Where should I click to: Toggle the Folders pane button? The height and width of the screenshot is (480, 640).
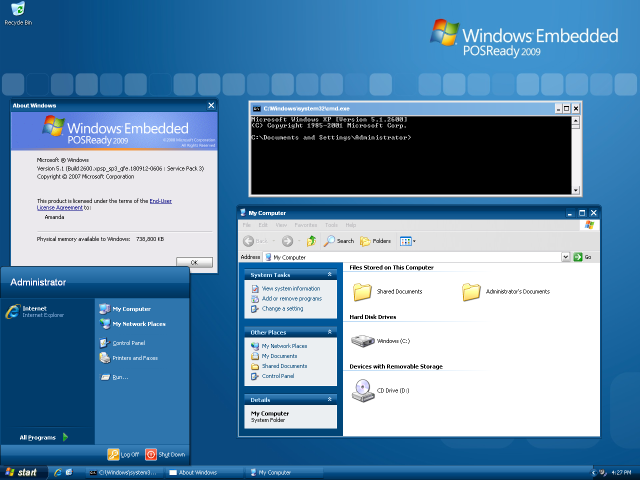375,241
